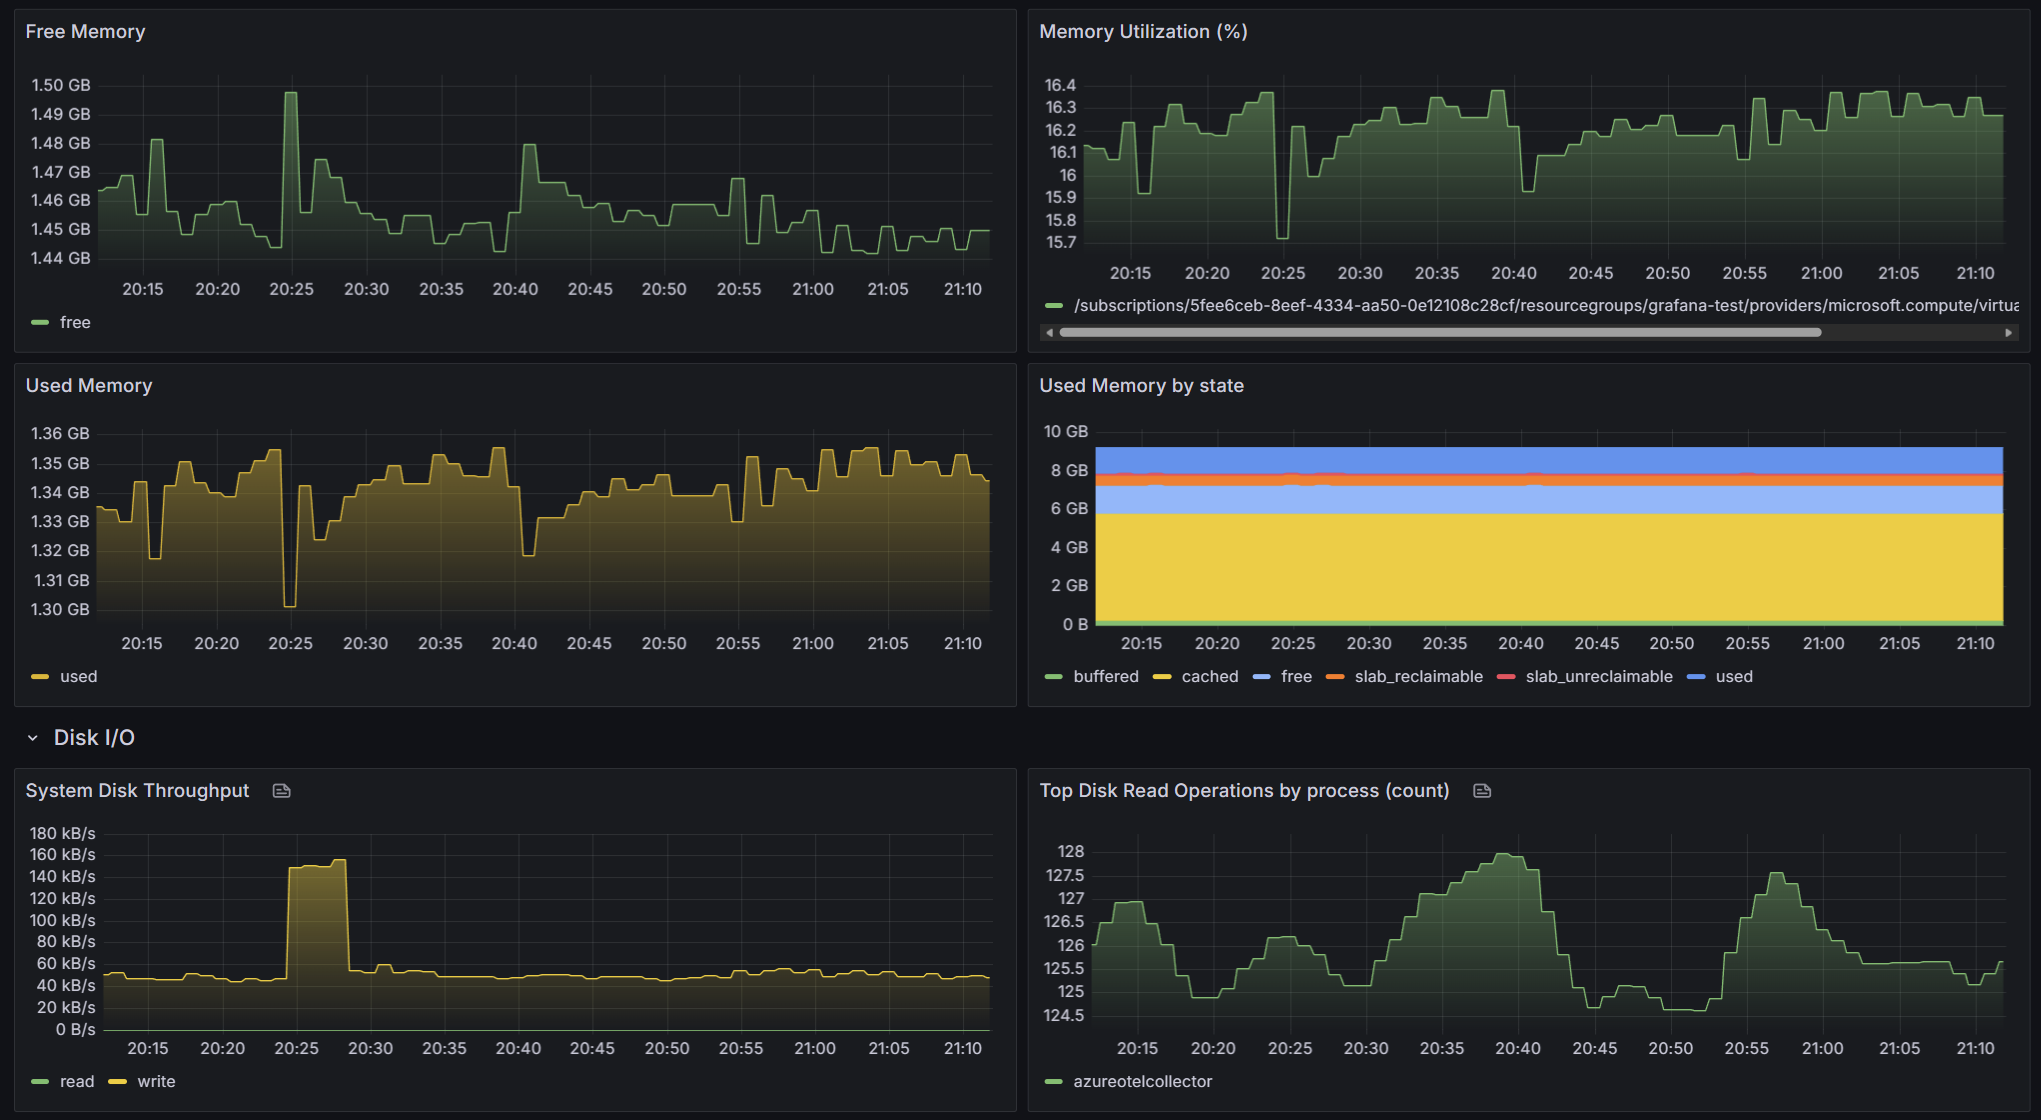Toggle the free series legend in Free Memory
This screenshot has height=1120, width=2041.
(x=75, y=323)
